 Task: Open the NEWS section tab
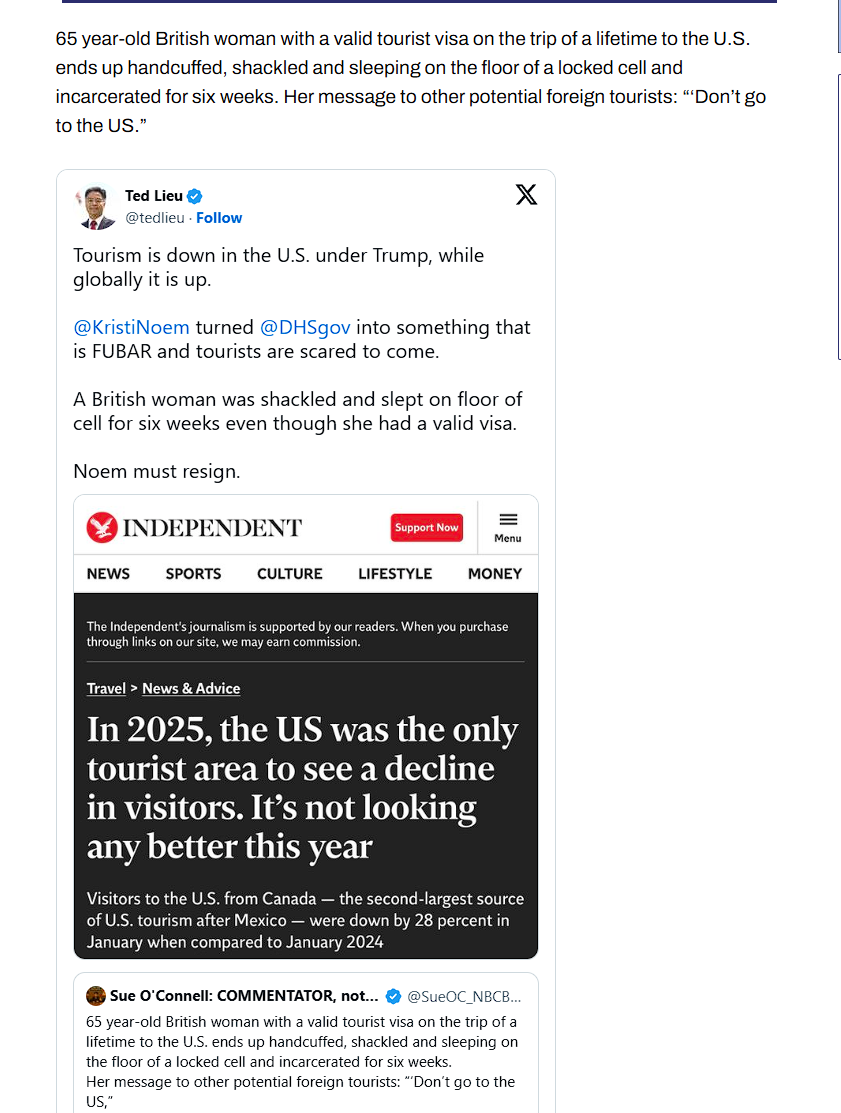click(108, 574)
